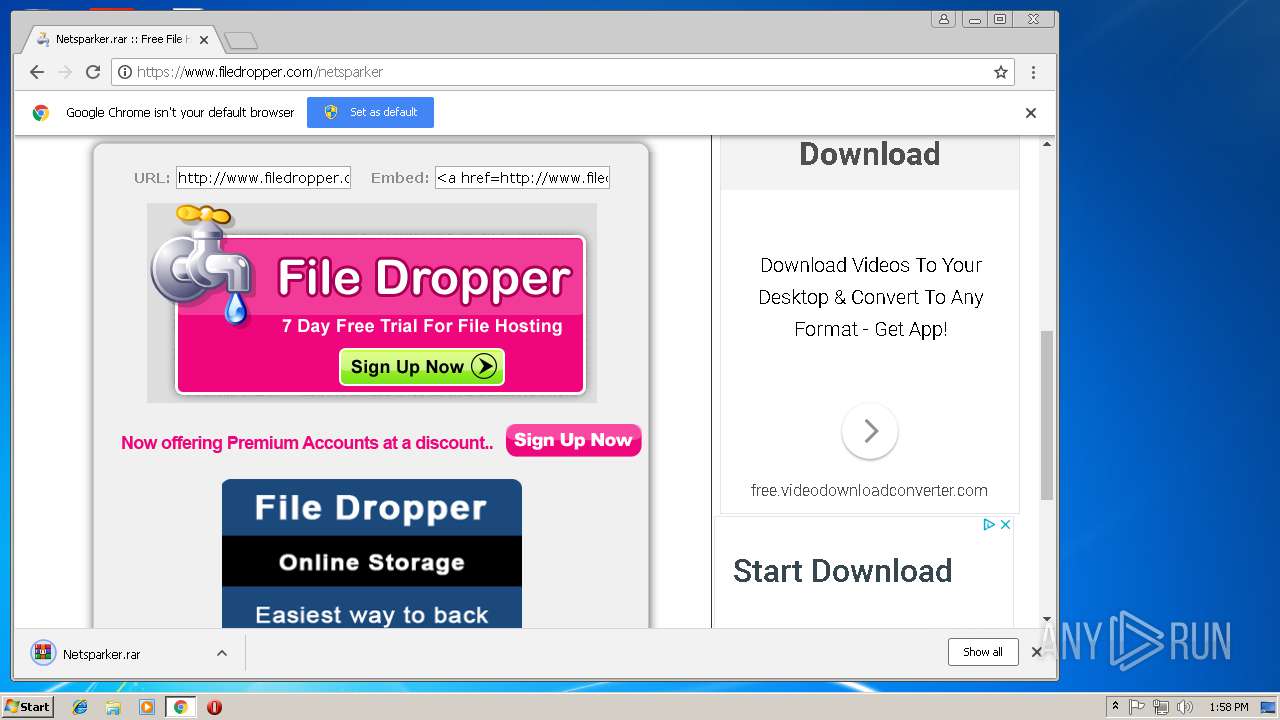Viewport: 1280px width, 720px height.
Task: Click the system clock 1:58 PM
Action: [1228, 707]
